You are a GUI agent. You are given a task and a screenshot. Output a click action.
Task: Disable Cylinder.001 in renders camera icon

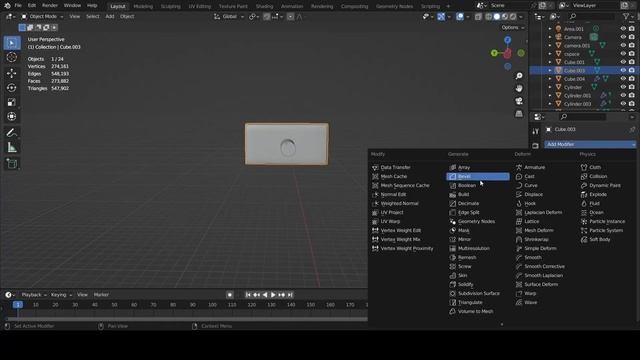click(x=632, y=96)
